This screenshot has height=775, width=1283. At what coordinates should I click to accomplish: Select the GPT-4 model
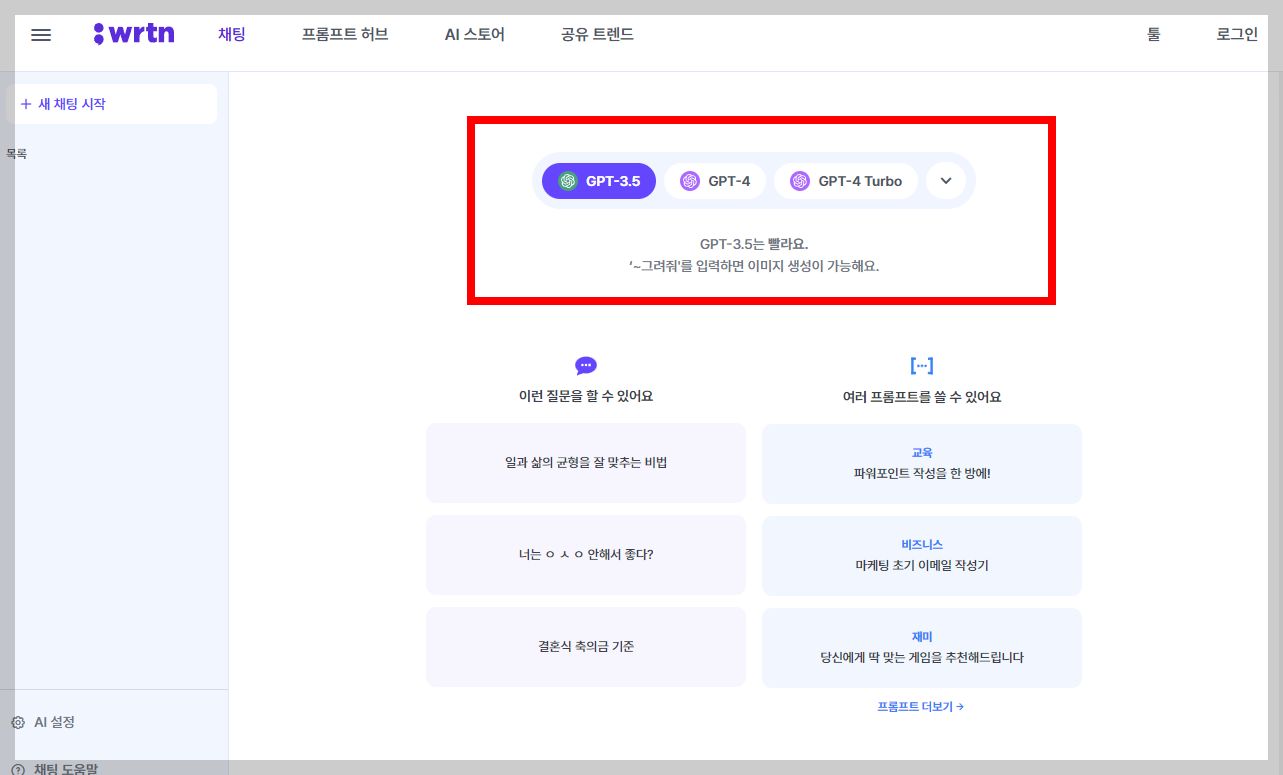[x=715, y=181]
